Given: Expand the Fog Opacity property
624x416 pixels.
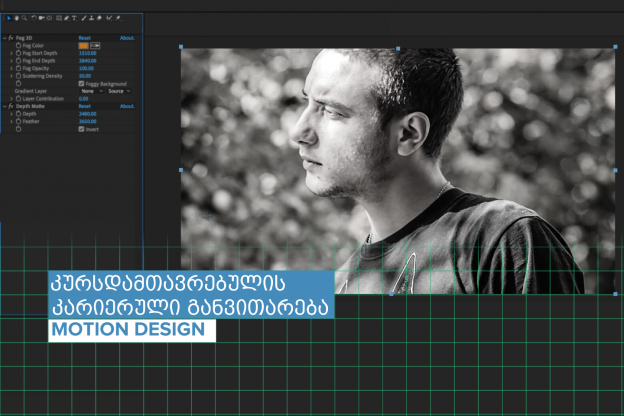Looking at the screenshot, I should 12,68.
